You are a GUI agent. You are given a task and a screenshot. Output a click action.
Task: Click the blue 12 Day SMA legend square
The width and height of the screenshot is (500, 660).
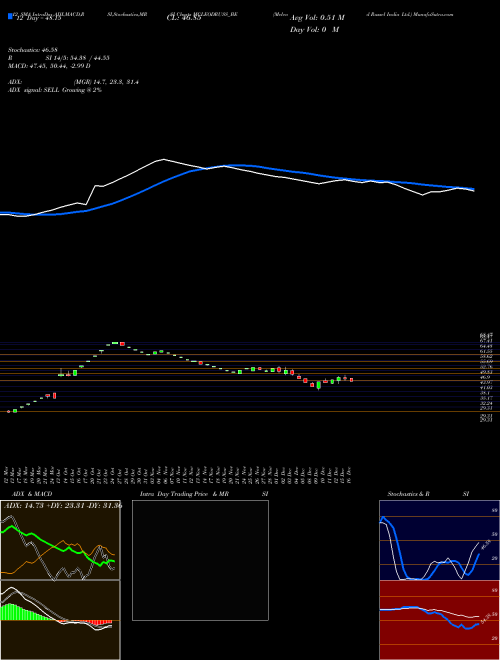[10, 16]
